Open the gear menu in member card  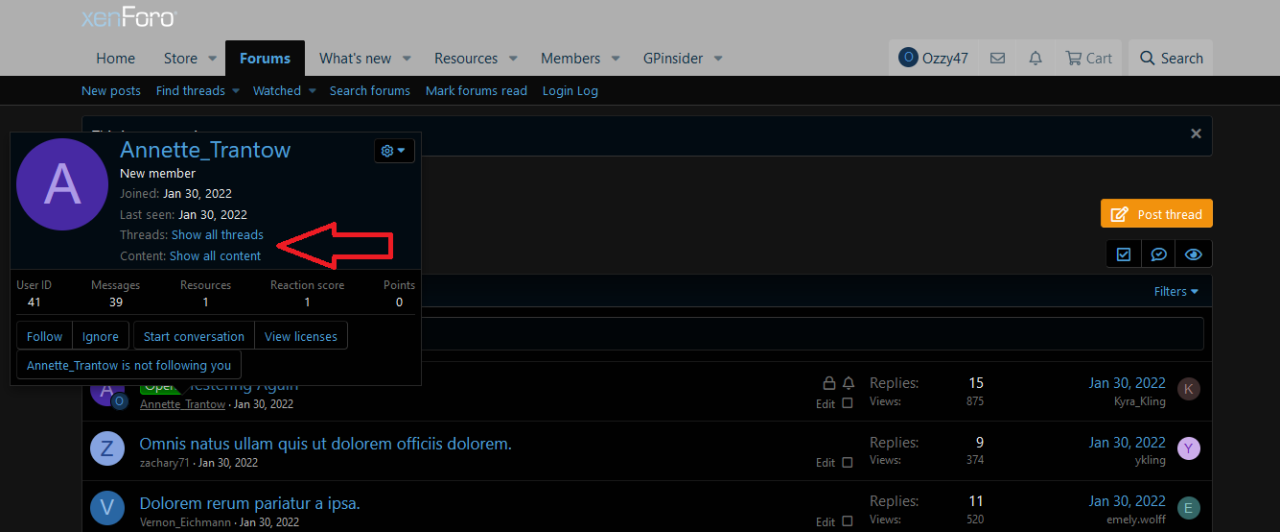coord(394,150)
